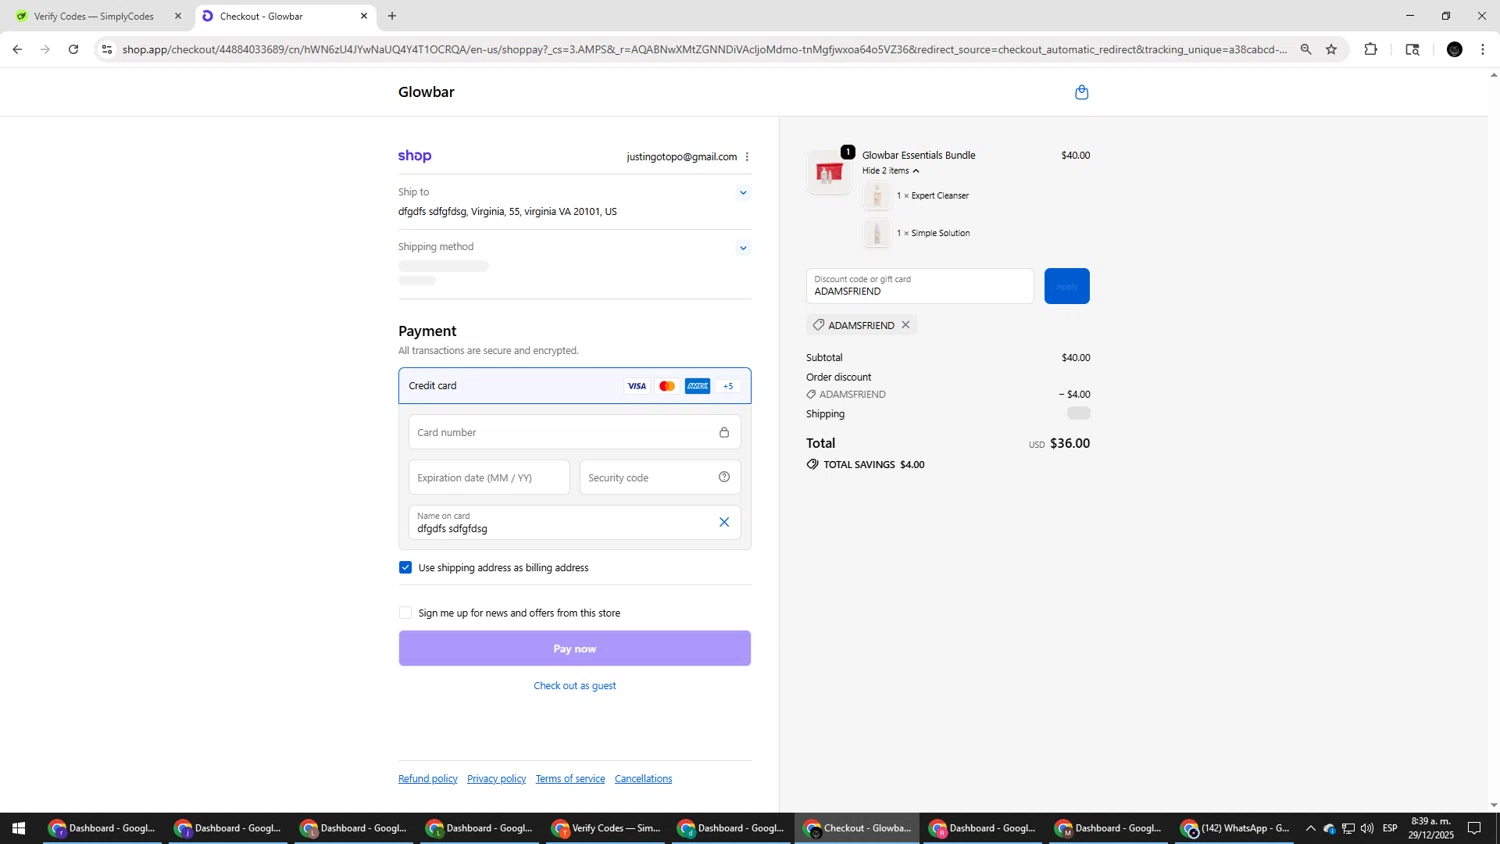Click the Shop logo
1500x844 pixels.
coord(415,156)
